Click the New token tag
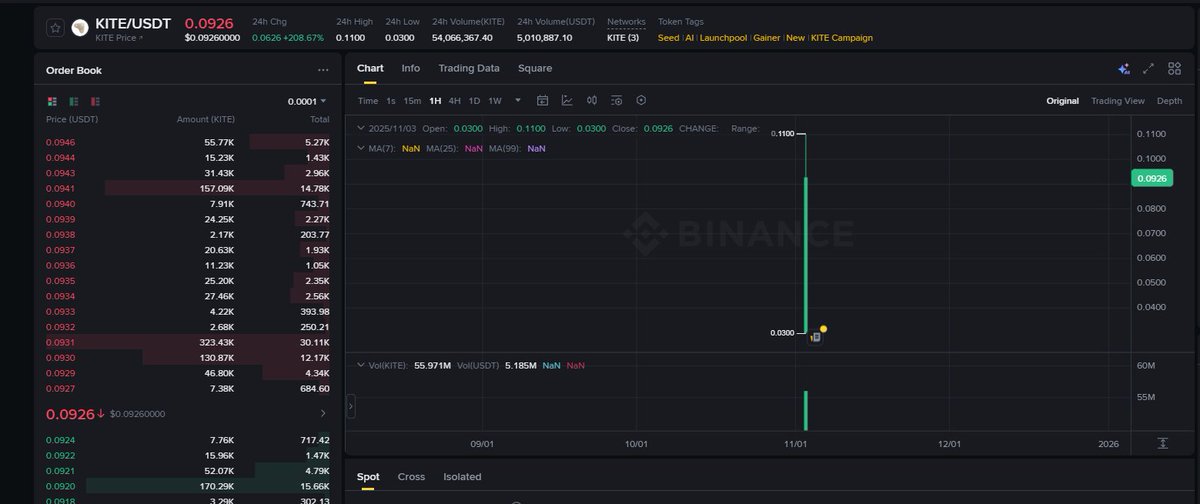The image size is (1200, 504). (795, 38)
